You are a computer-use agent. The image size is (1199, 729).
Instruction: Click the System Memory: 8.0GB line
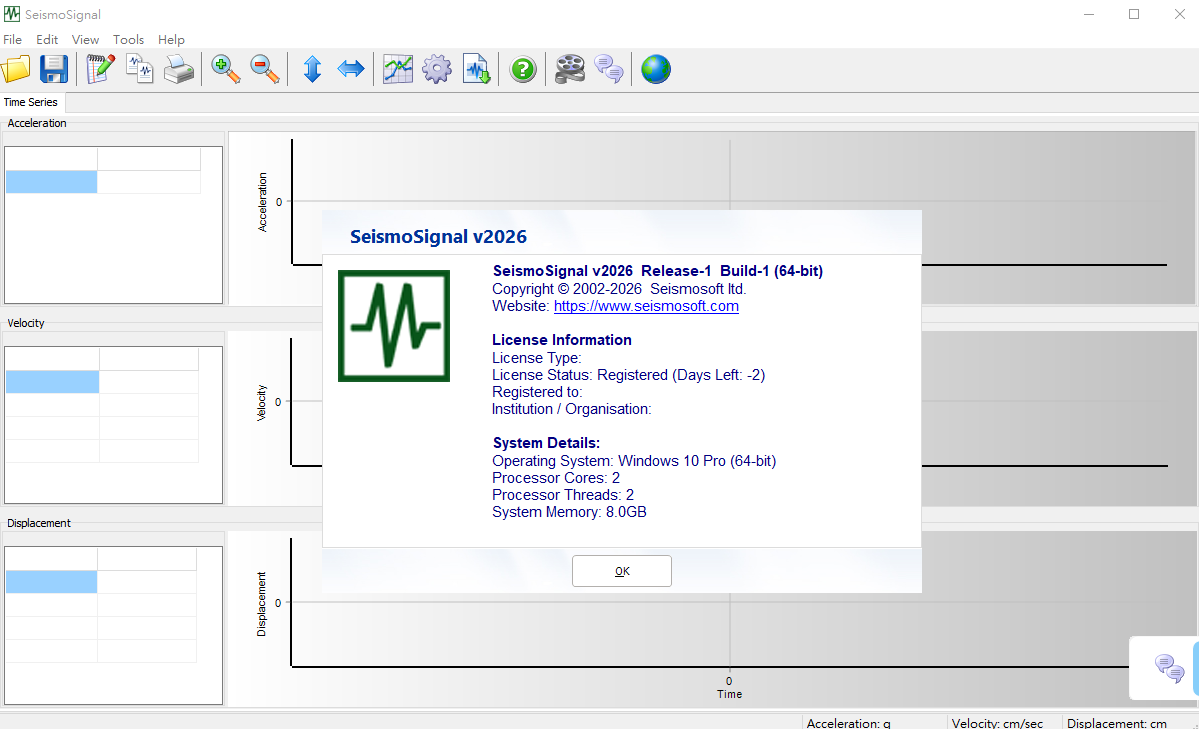[x=569, y=512]
